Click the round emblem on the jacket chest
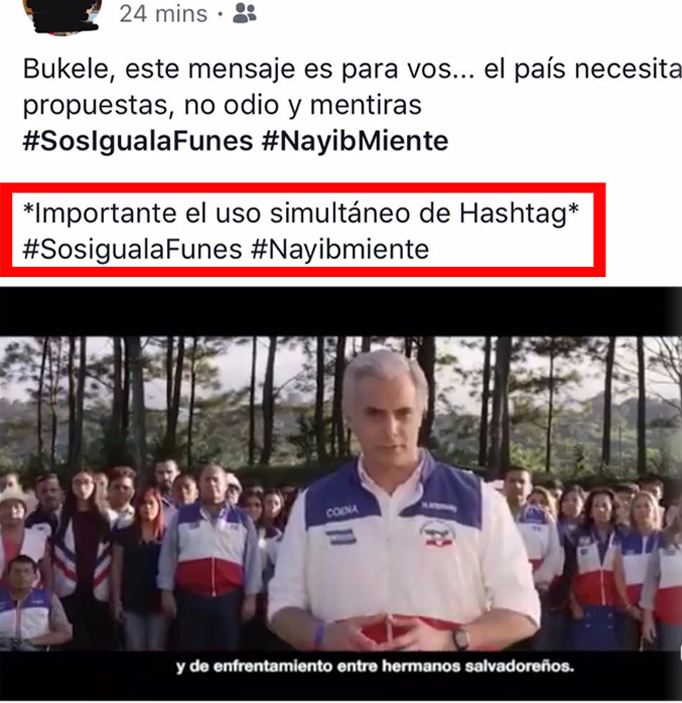The height and width of the screenshot is (703, 682). (437, 534)
